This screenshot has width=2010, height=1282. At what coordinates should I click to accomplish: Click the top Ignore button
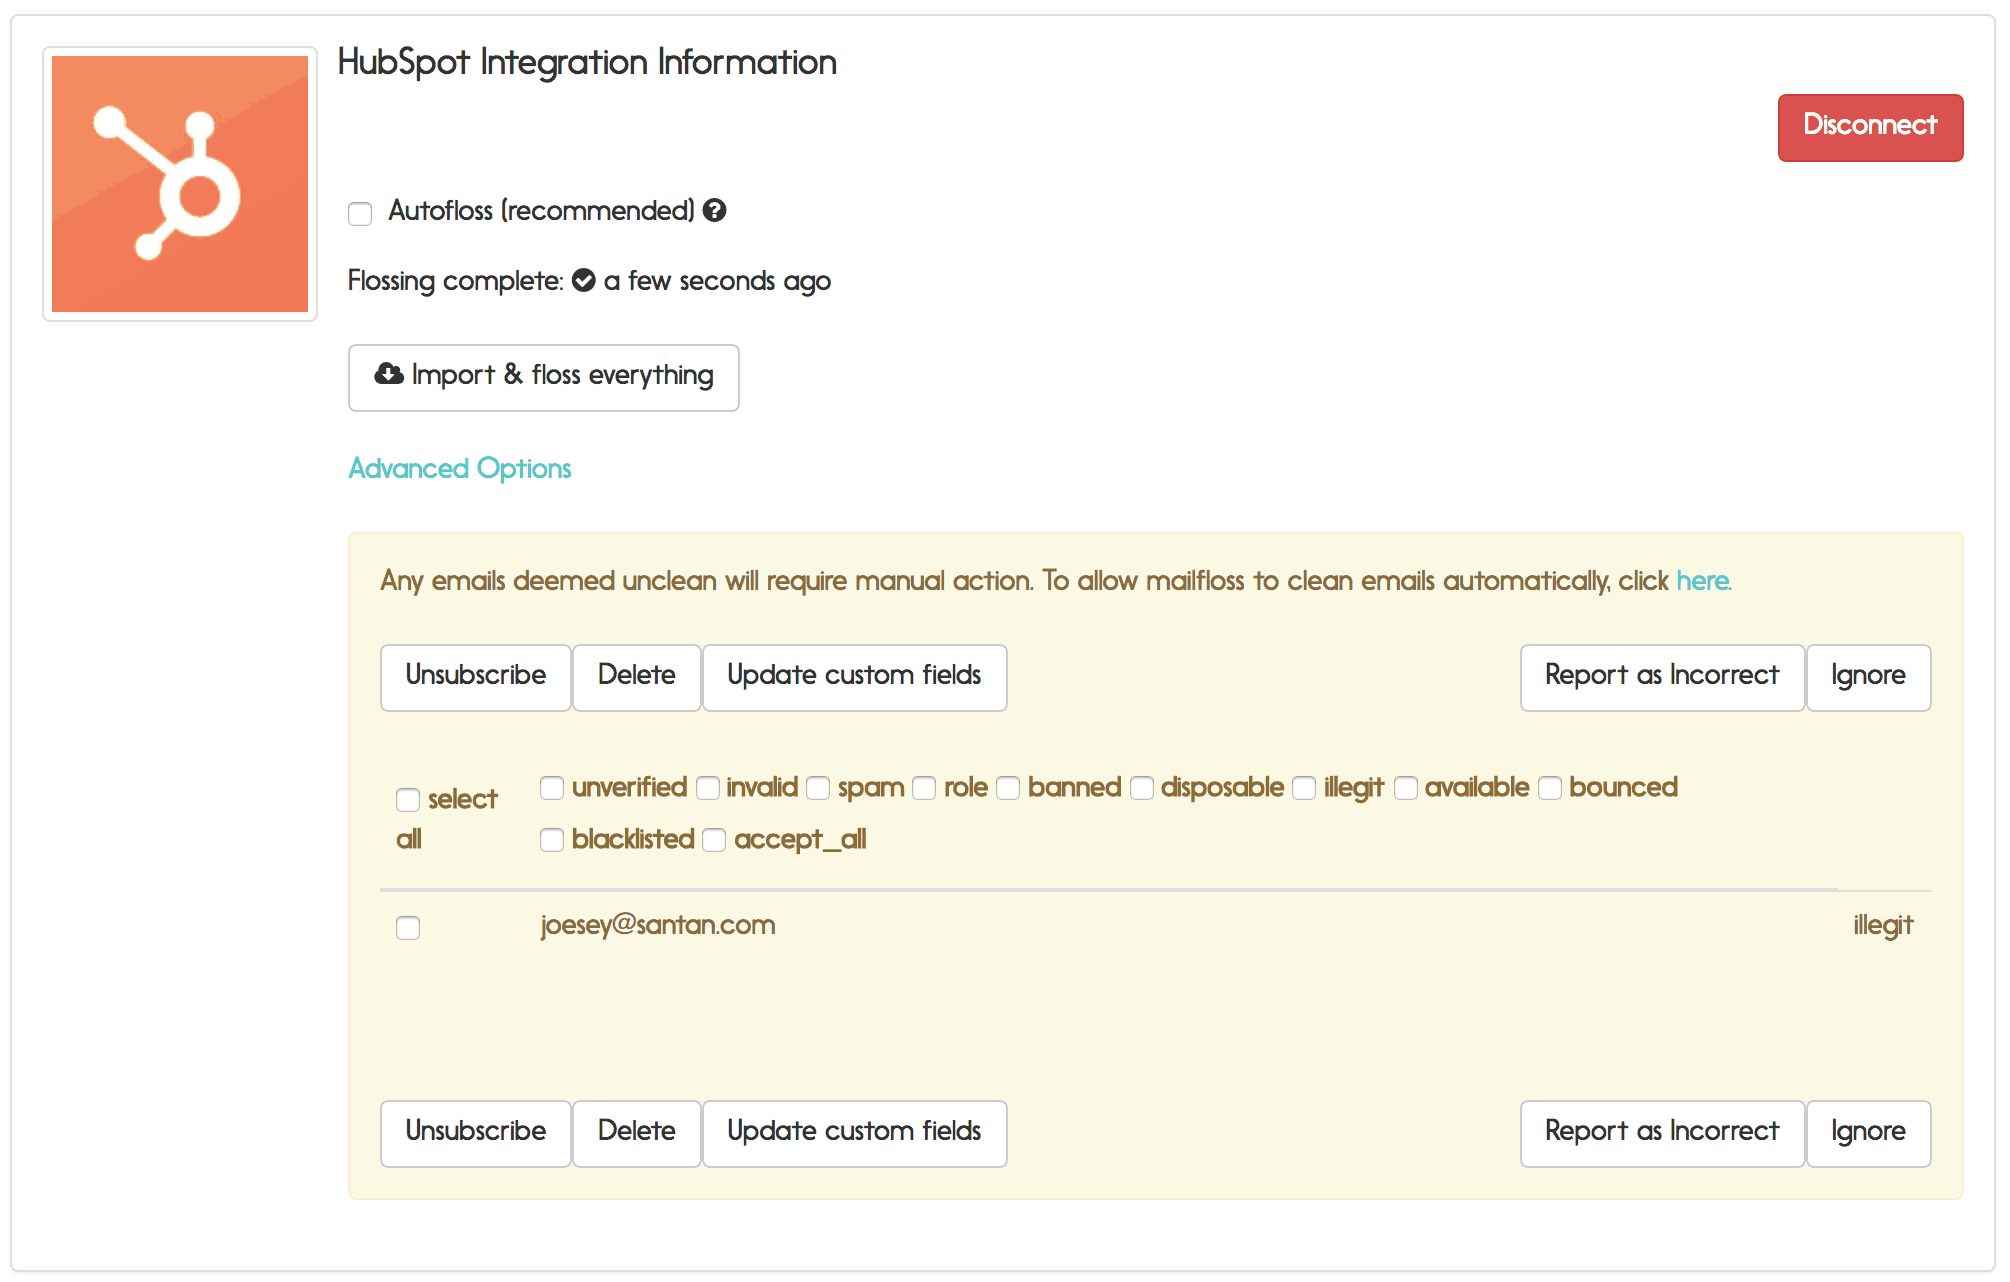1869,677
